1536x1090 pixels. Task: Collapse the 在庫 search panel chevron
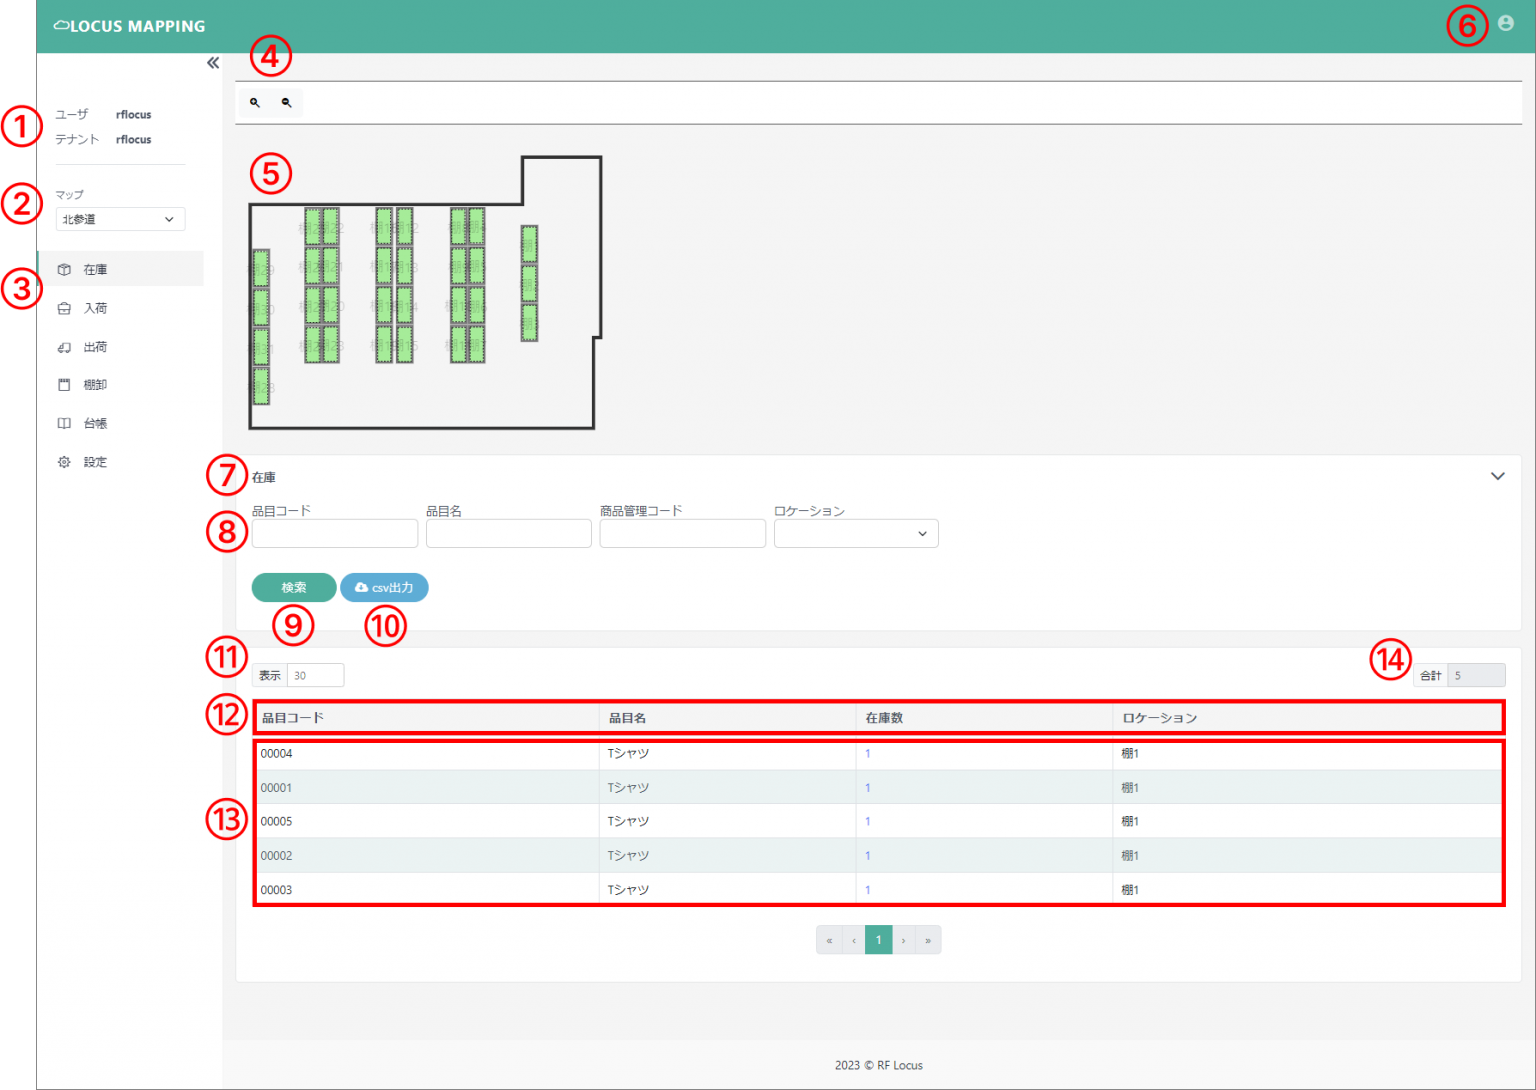point(1497,476)
